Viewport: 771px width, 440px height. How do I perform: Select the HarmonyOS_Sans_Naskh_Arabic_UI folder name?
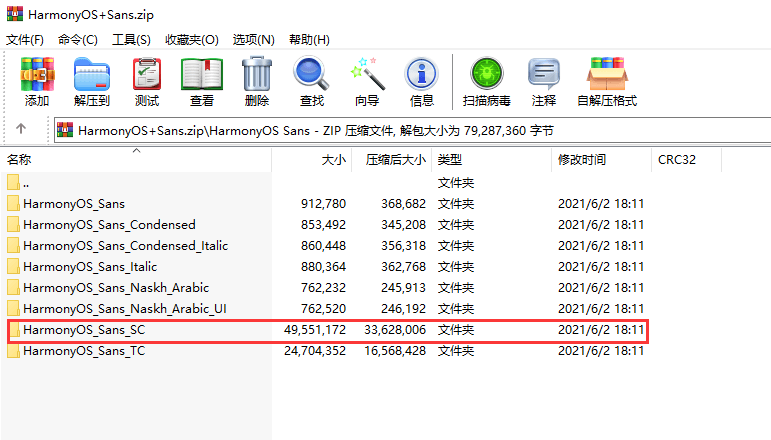[125, 309]
